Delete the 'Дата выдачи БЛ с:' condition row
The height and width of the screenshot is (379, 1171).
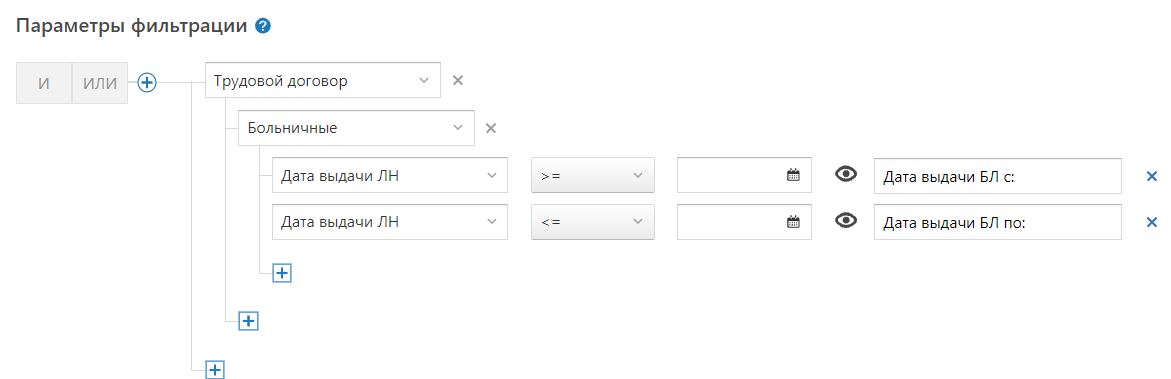tap(1152, 176)
